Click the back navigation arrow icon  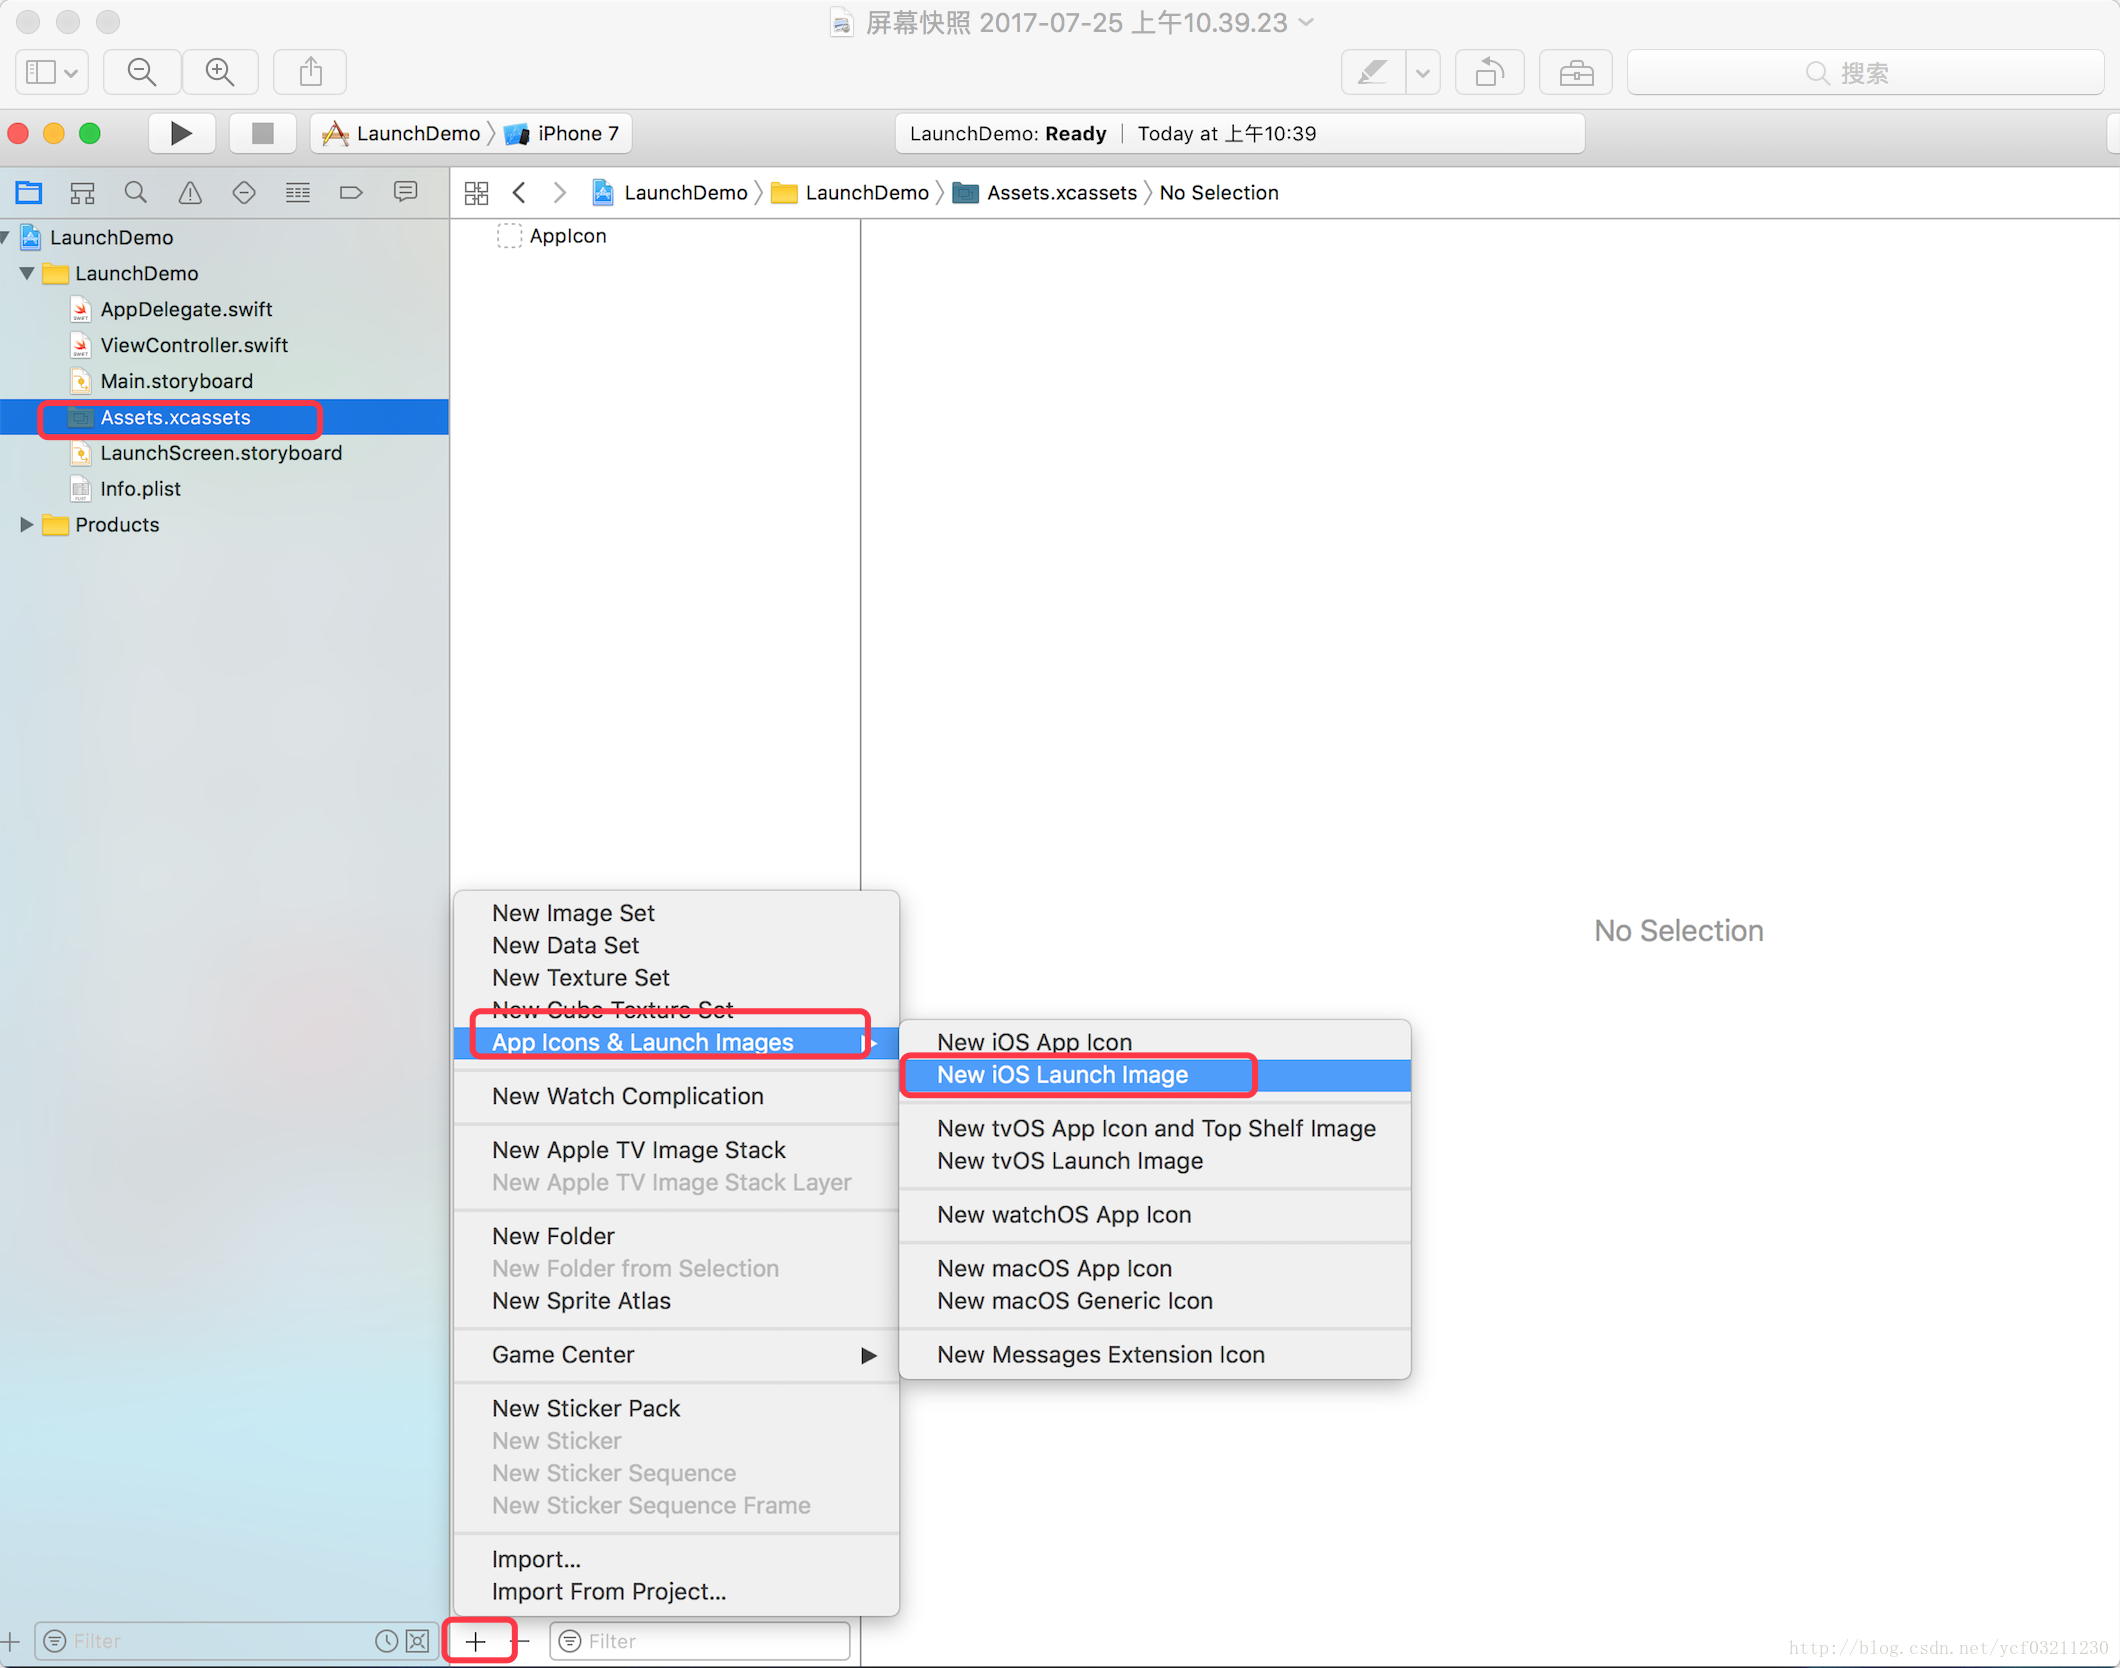(523, 193)
